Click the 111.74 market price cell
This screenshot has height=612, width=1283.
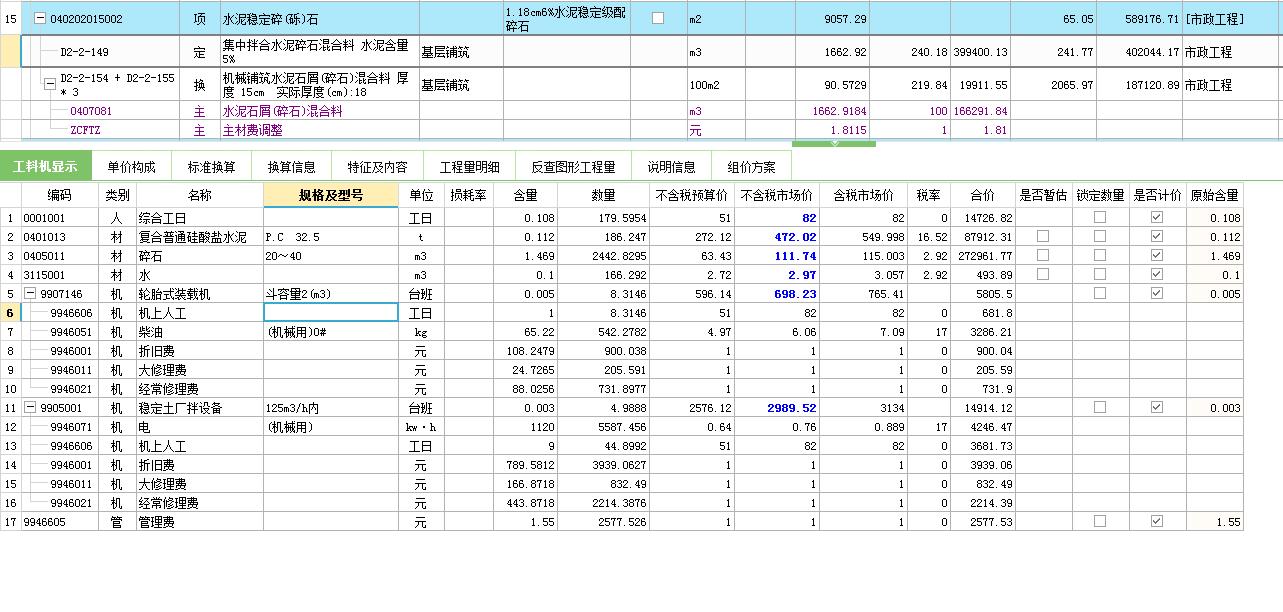tap(776, 256)
